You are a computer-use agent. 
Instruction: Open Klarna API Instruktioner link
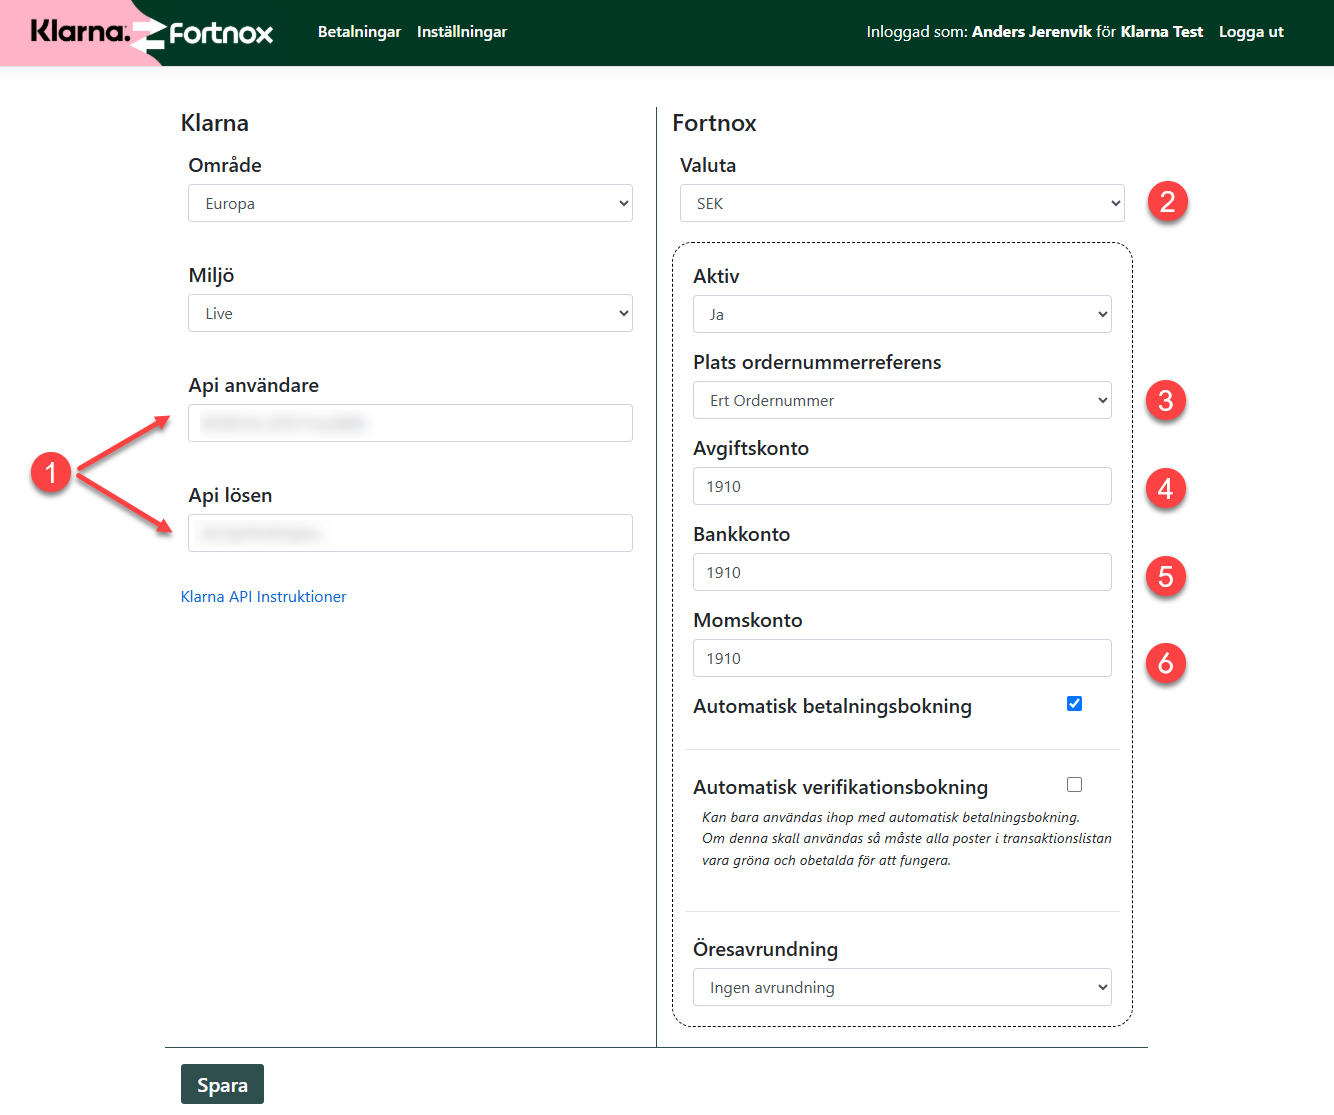click(x=264, y=597)
